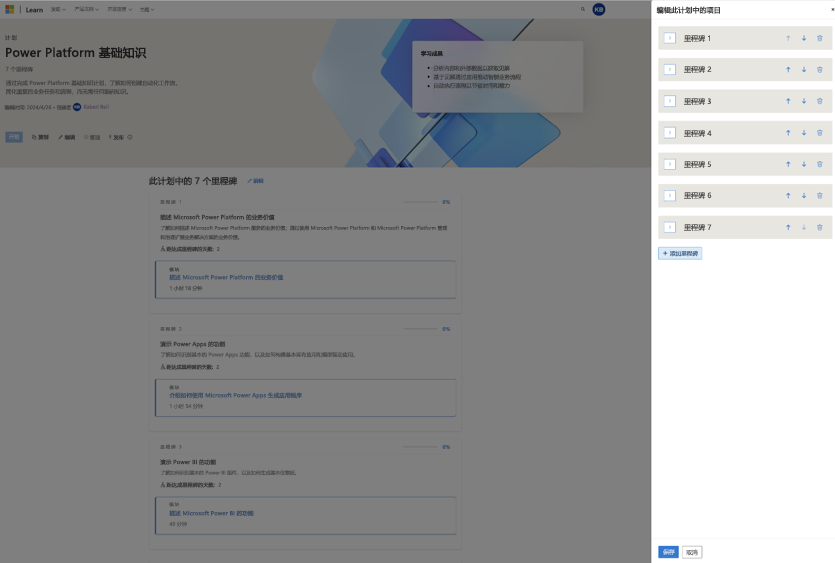Expand 里程碑 7 with its chevron
Screen dimensions: 835x563
[x=670, y=227]
